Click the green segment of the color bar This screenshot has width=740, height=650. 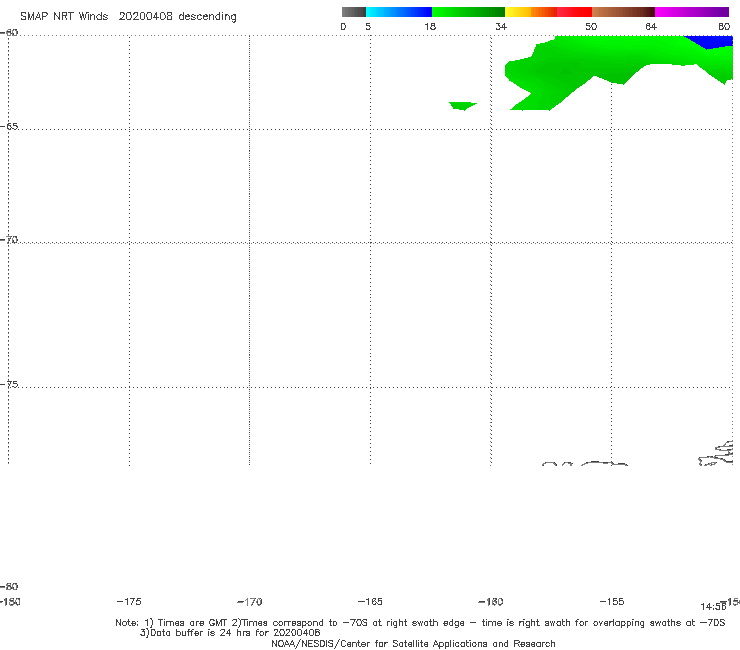(468, 12)
